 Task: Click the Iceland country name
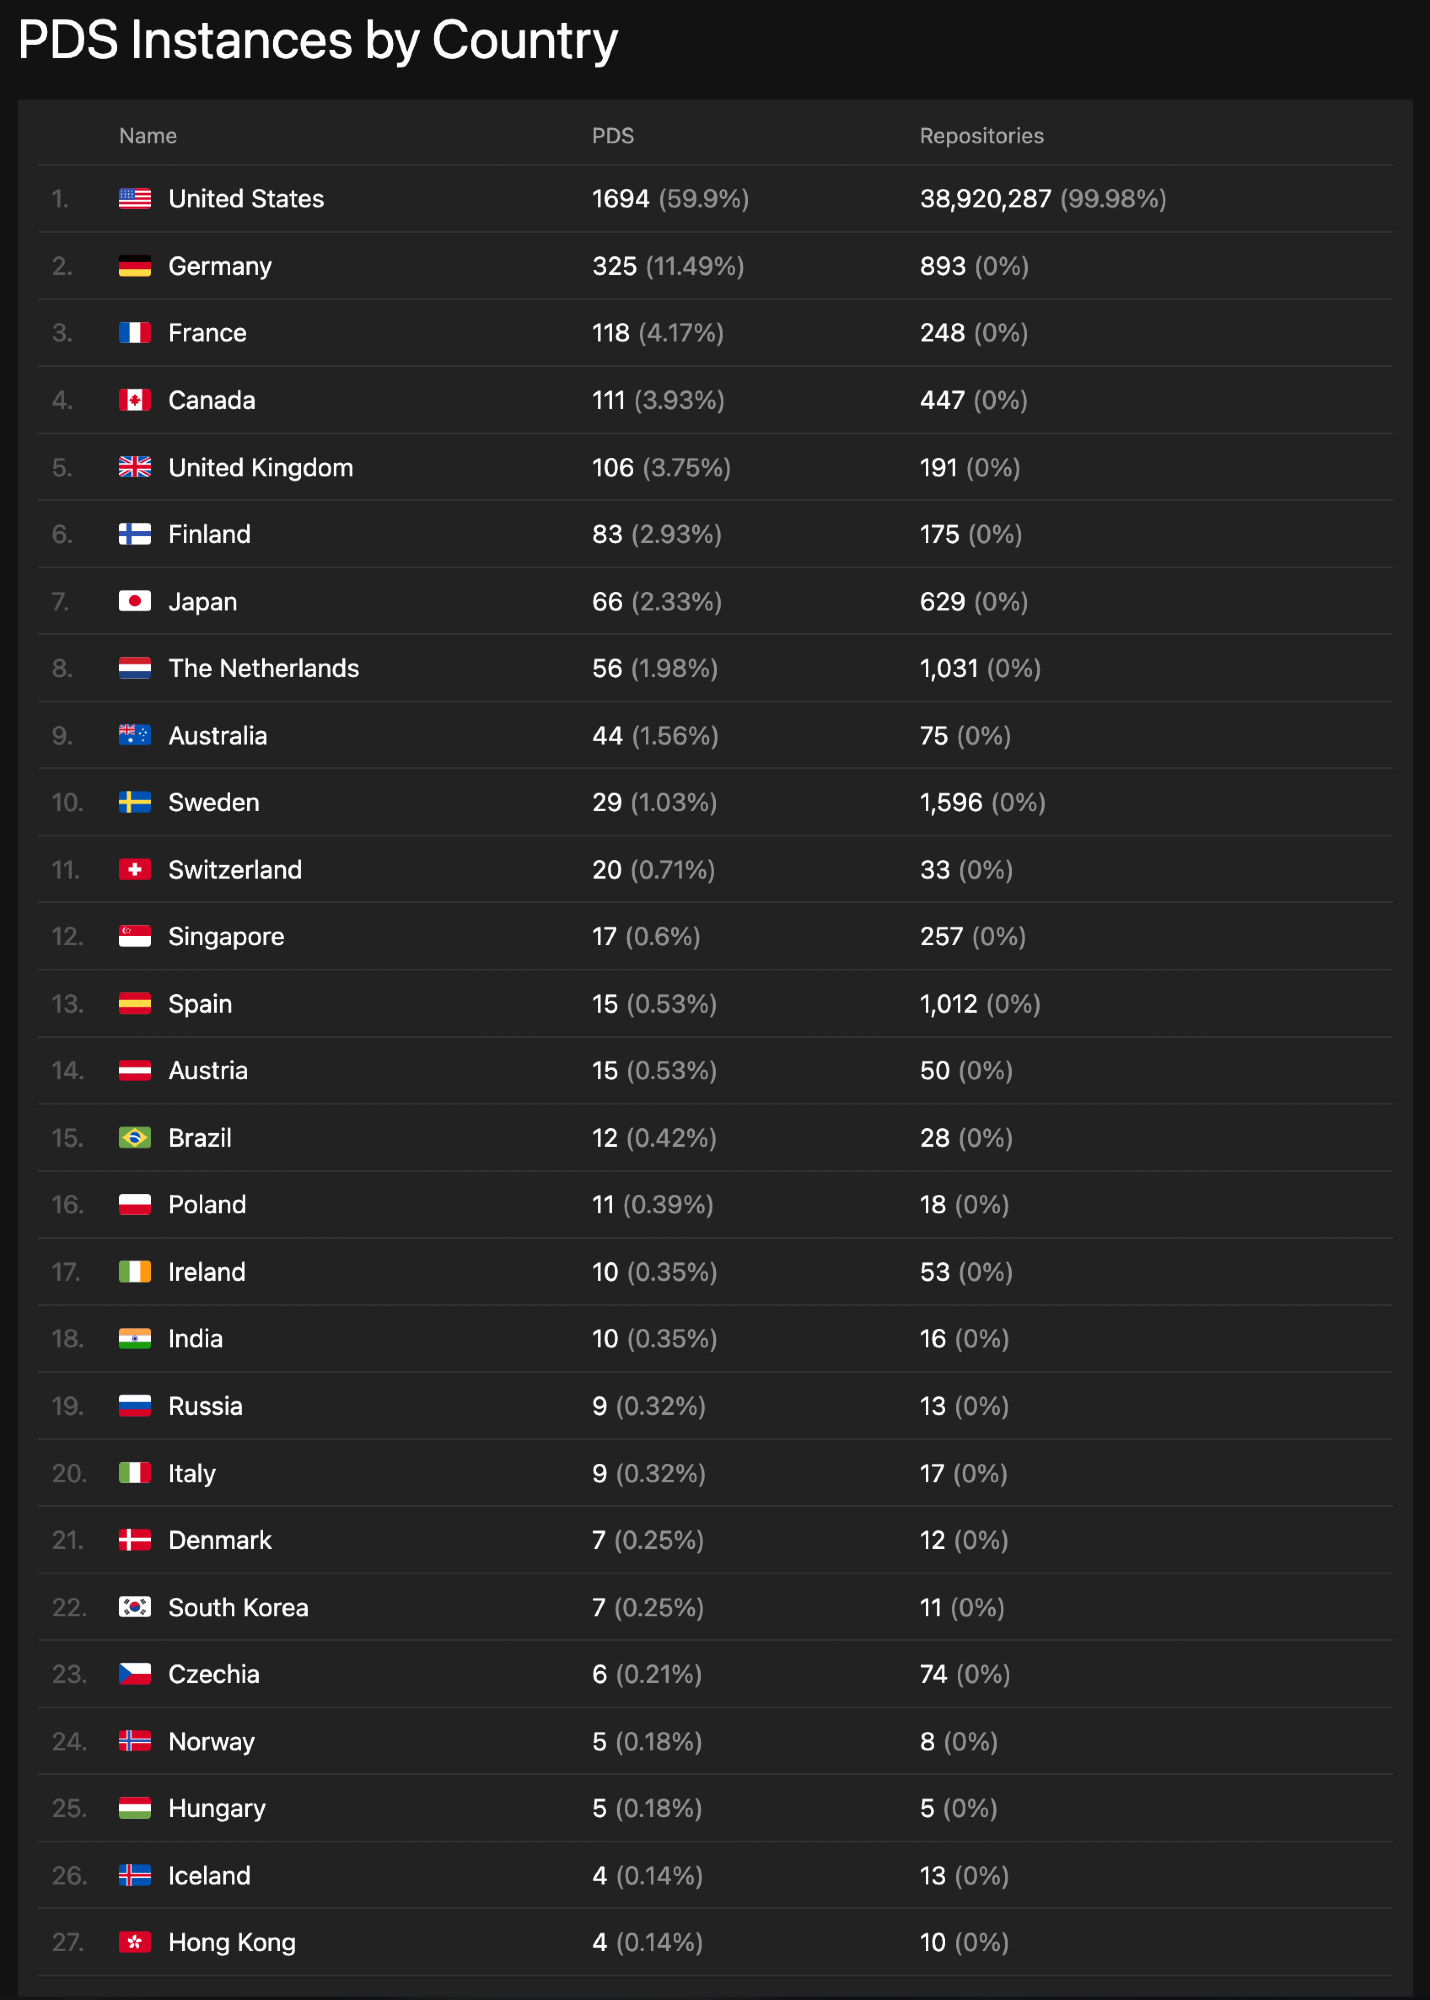coord(209,1875)
